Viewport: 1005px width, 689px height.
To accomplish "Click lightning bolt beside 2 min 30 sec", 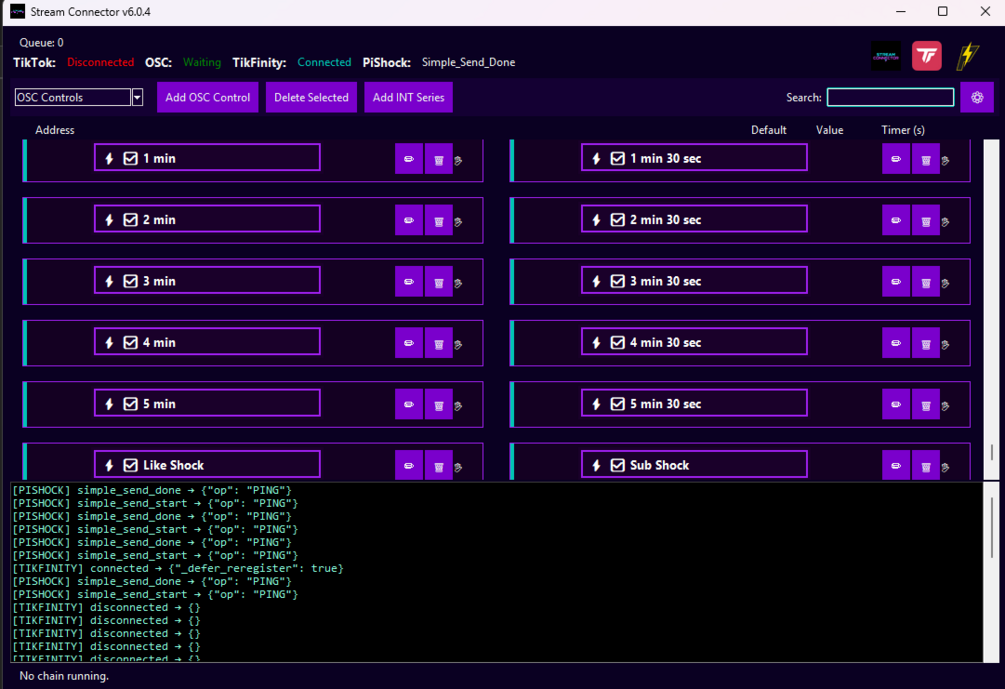I will 597,220.
